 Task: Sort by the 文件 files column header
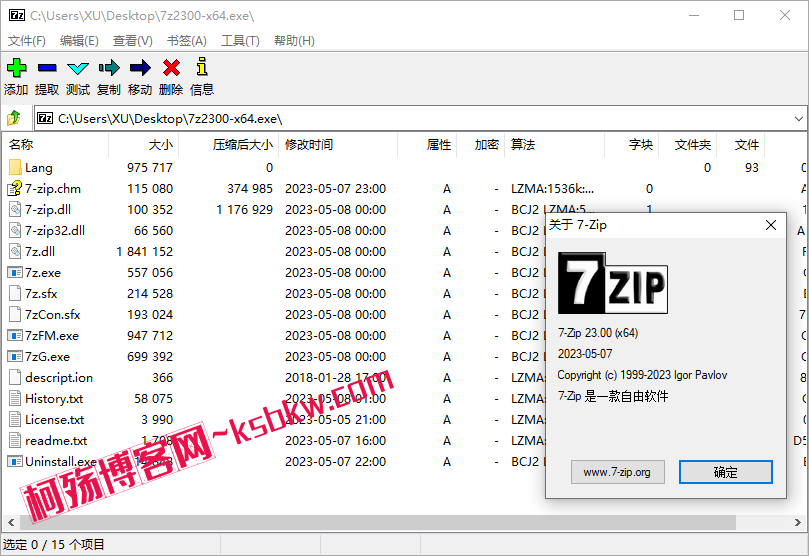coord(741,145)
